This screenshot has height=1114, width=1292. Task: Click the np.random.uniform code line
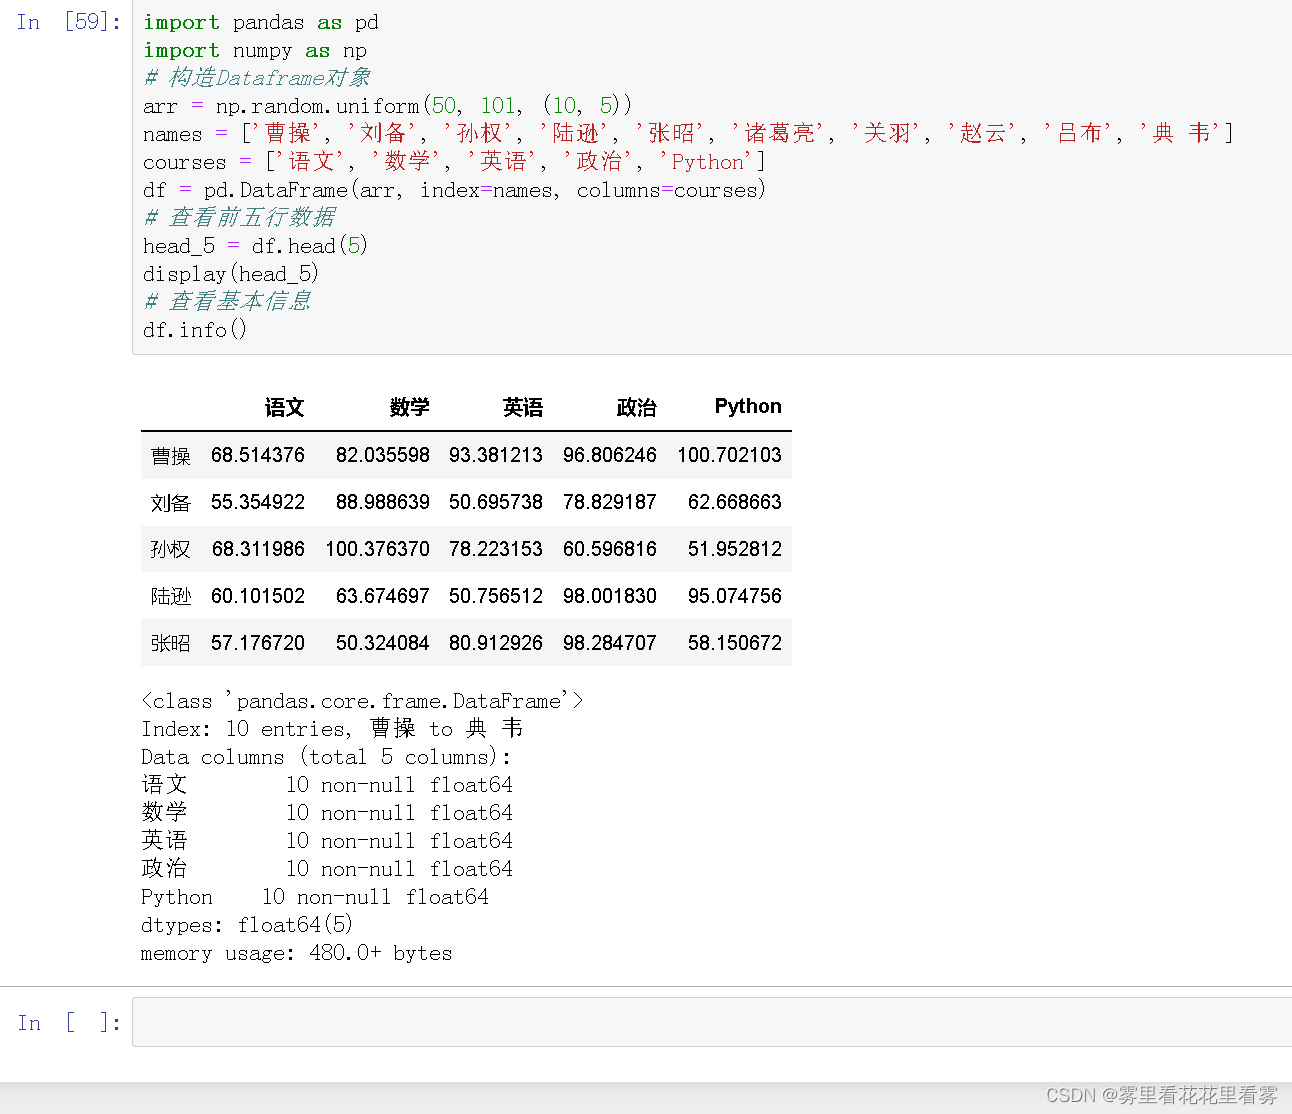coord(388,106)
